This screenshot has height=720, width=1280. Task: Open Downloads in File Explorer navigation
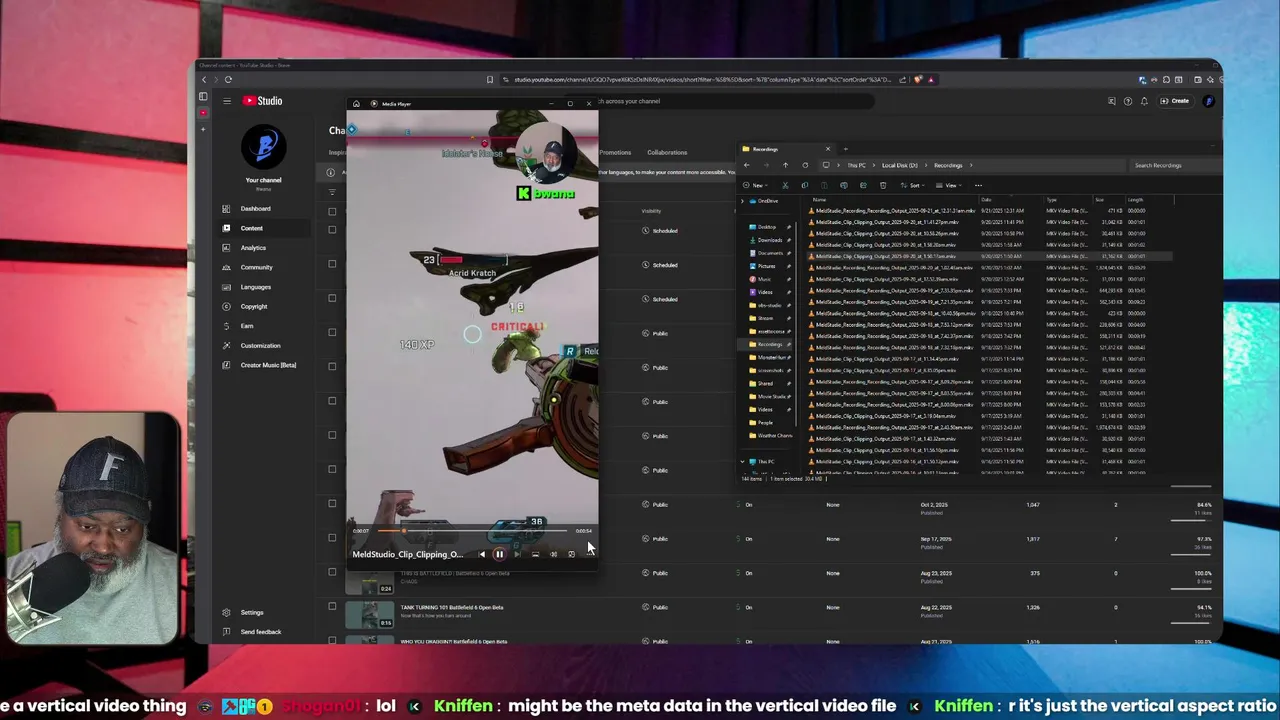770,240
